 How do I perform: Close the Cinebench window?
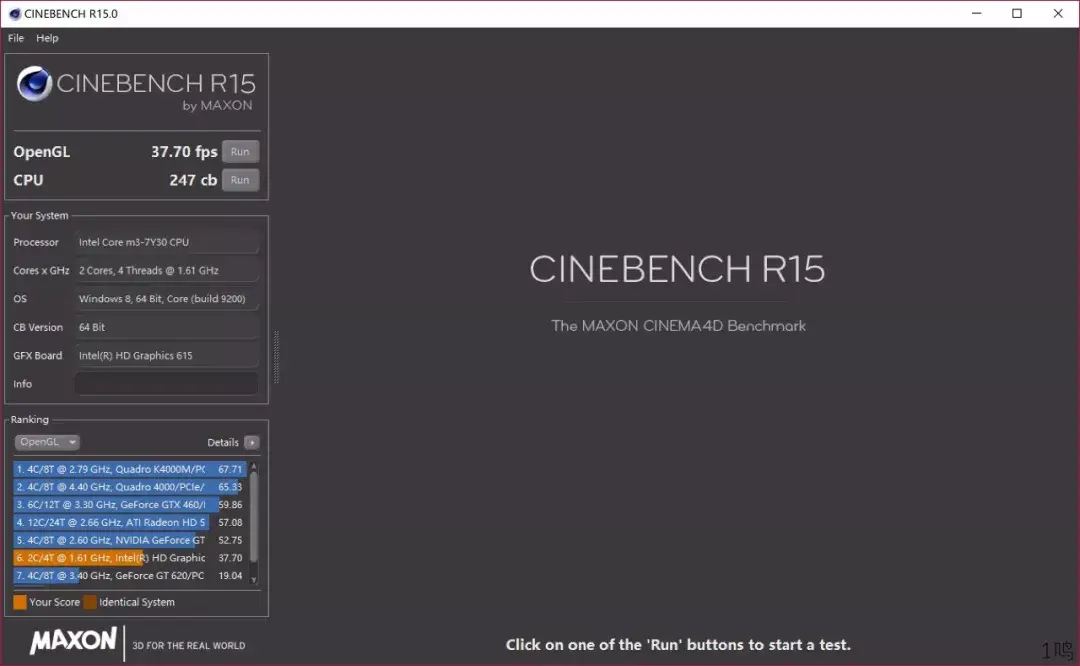coord(1058,14)
